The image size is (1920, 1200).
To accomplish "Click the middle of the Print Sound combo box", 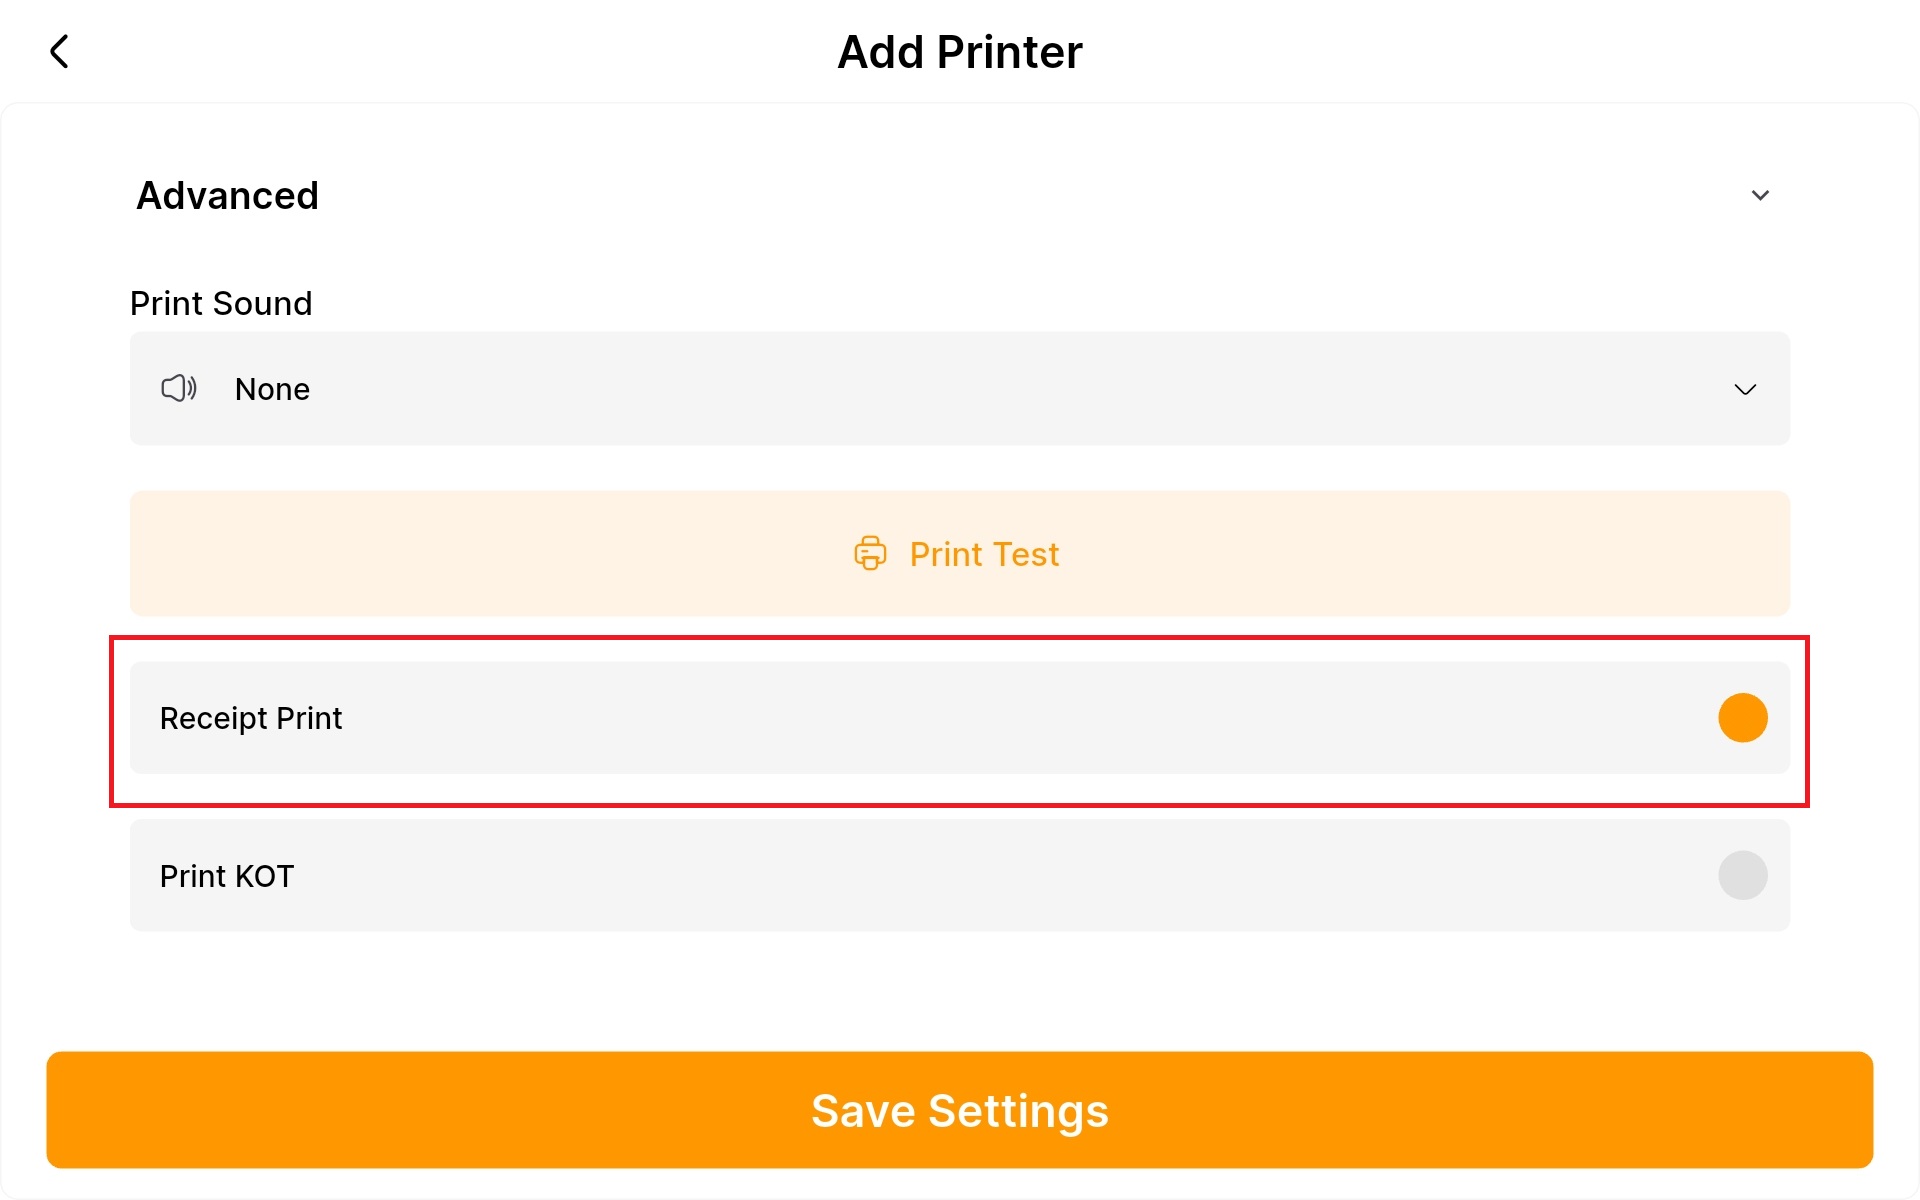I will pyautogui.click(x=960, y=389).
